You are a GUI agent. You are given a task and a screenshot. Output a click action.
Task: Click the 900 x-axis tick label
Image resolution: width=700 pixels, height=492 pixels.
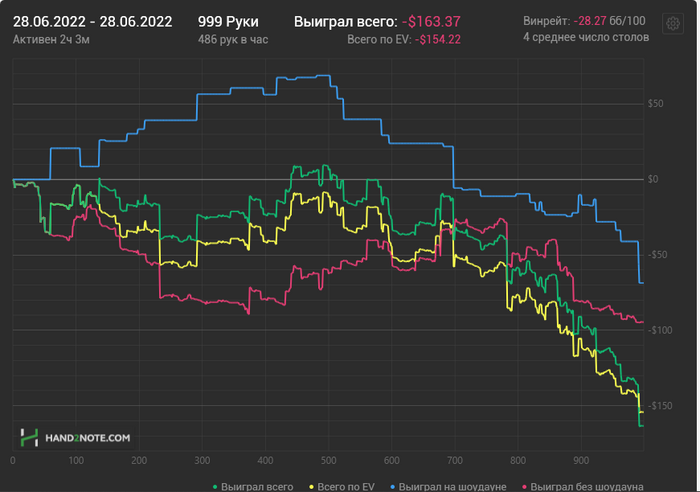[x=581, y=460]
